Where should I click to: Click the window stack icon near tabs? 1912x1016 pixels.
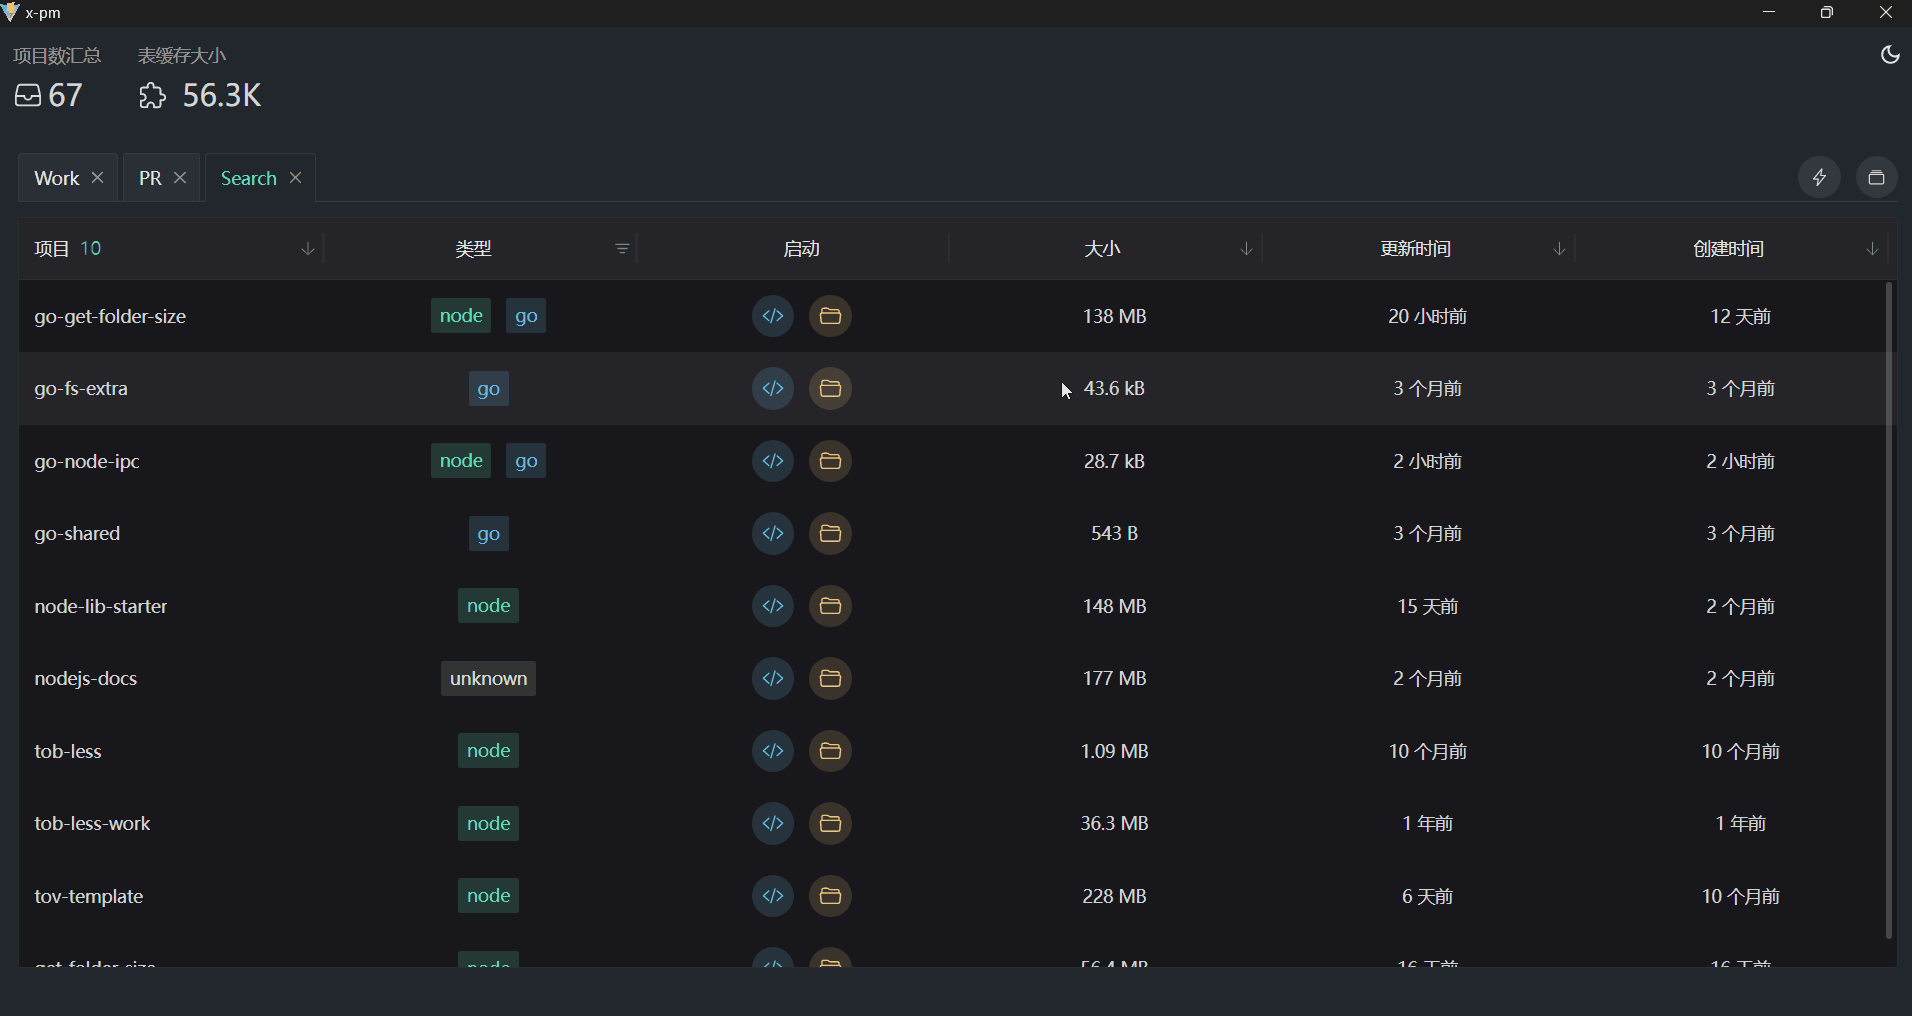tap(1876, 177)
